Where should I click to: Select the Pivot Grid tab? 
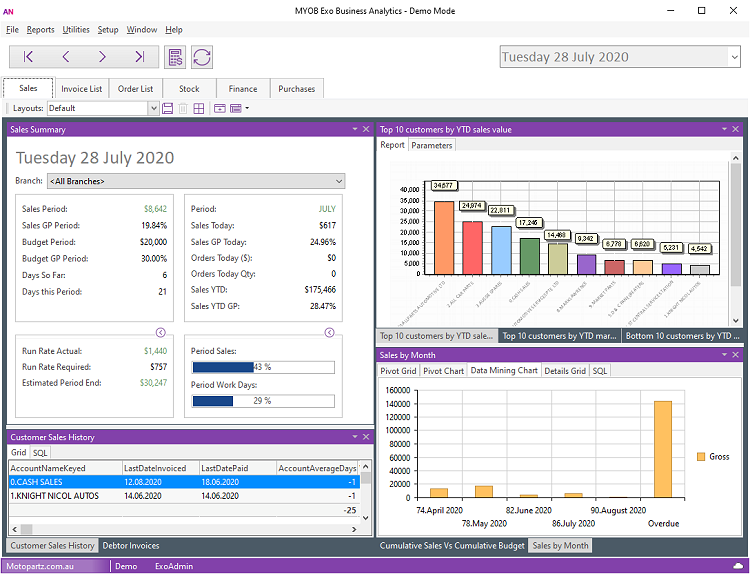pyautogui.click(x=398, y=371)
